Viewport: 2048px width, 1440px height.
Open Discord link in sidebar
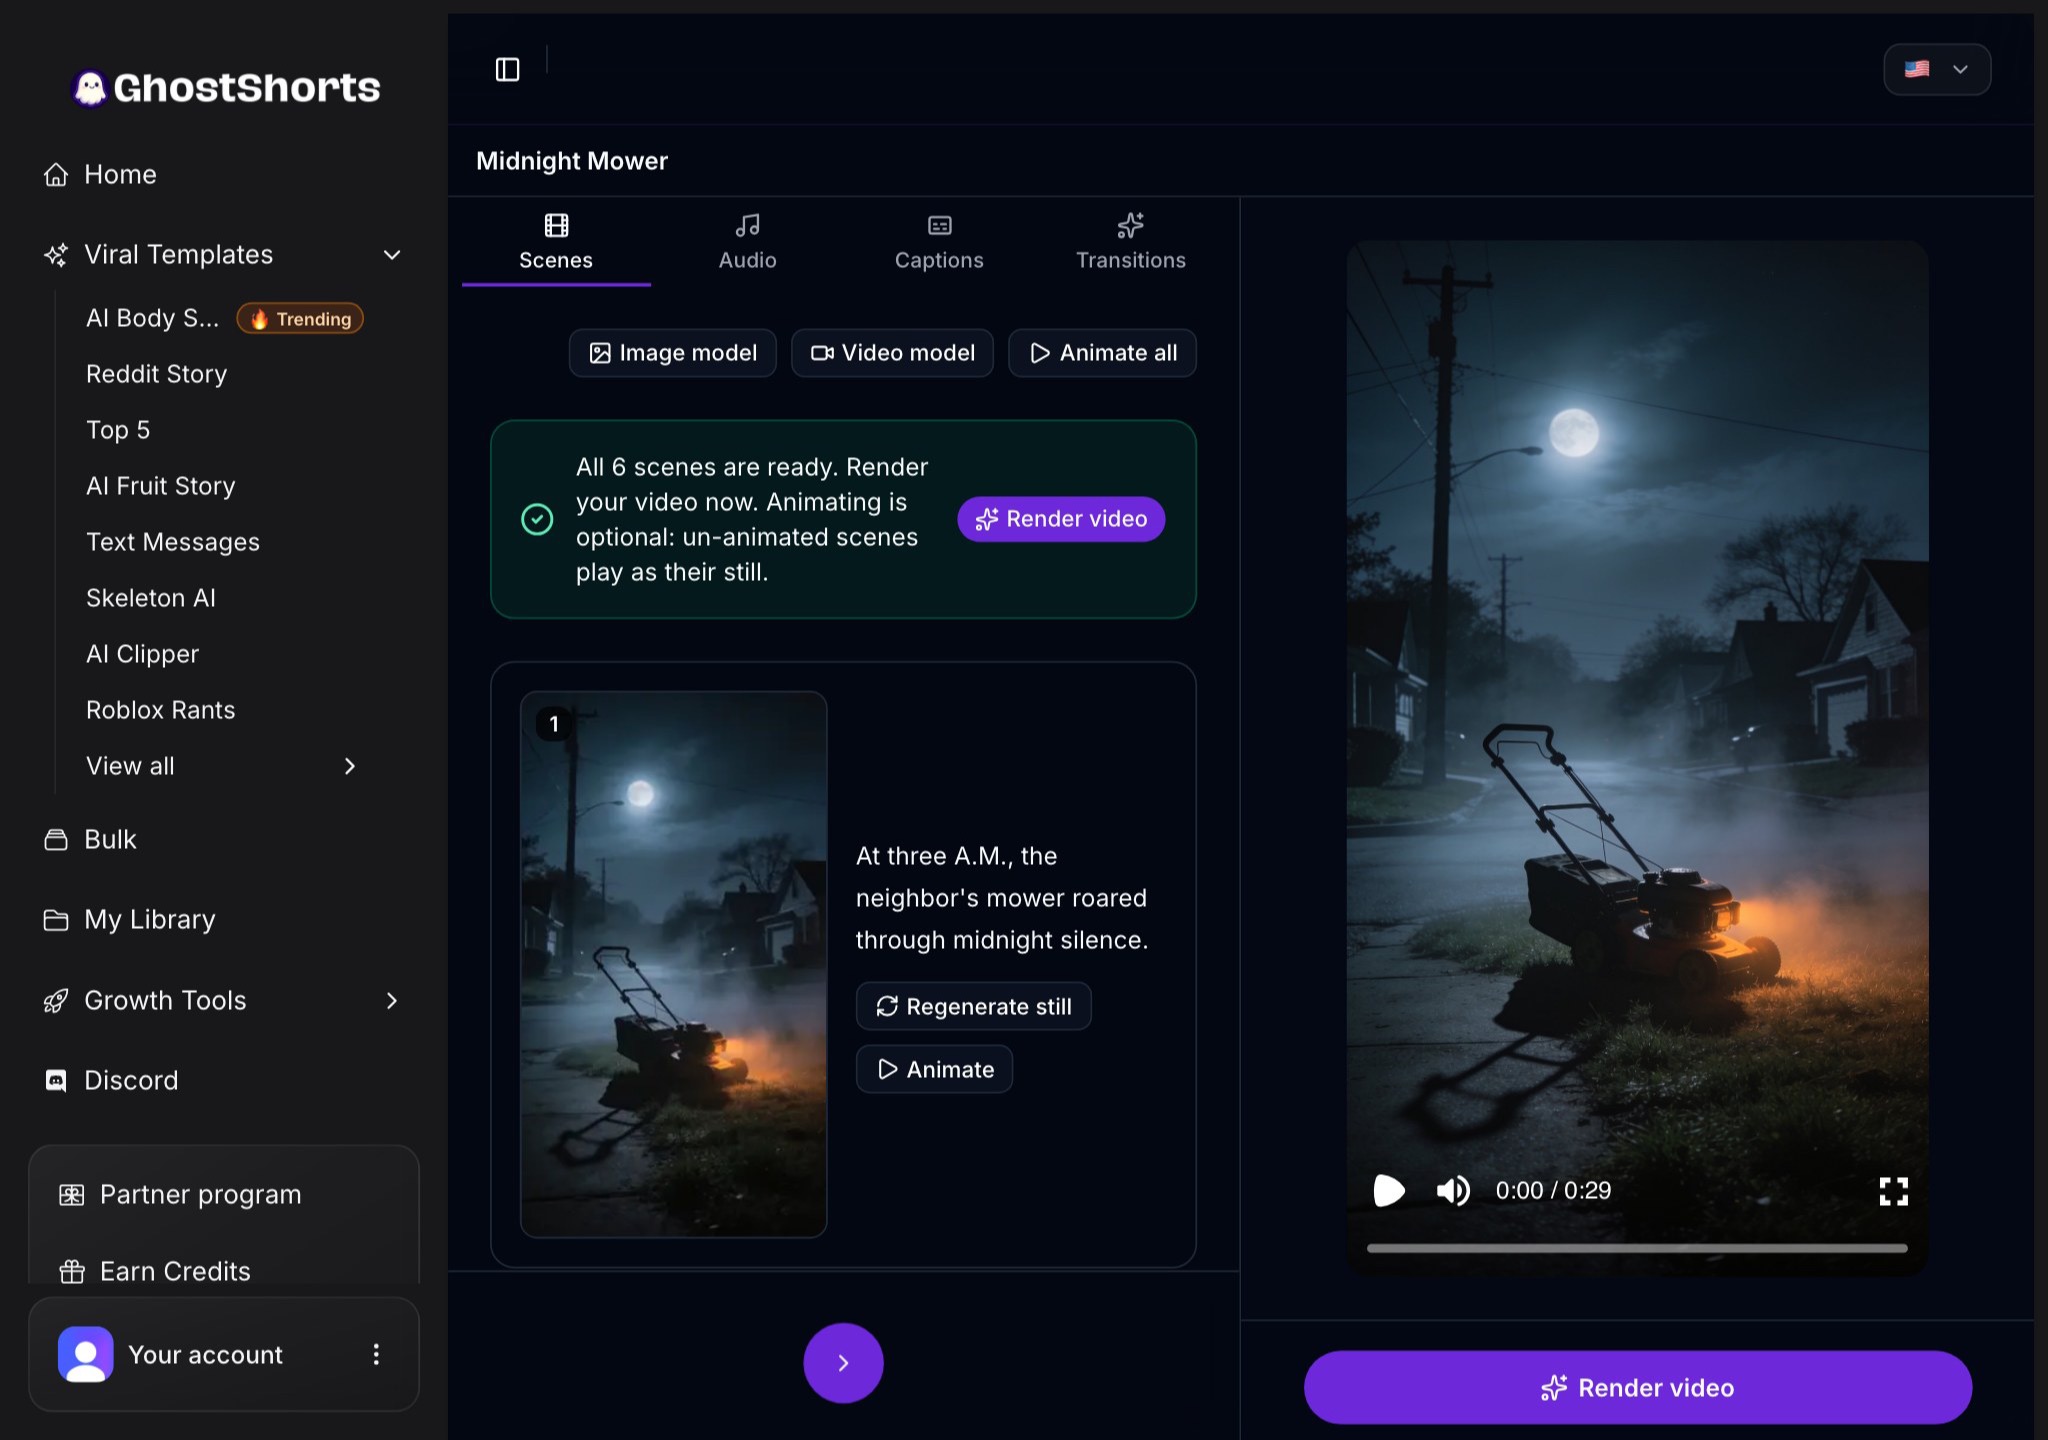[x=110, y=1080]
